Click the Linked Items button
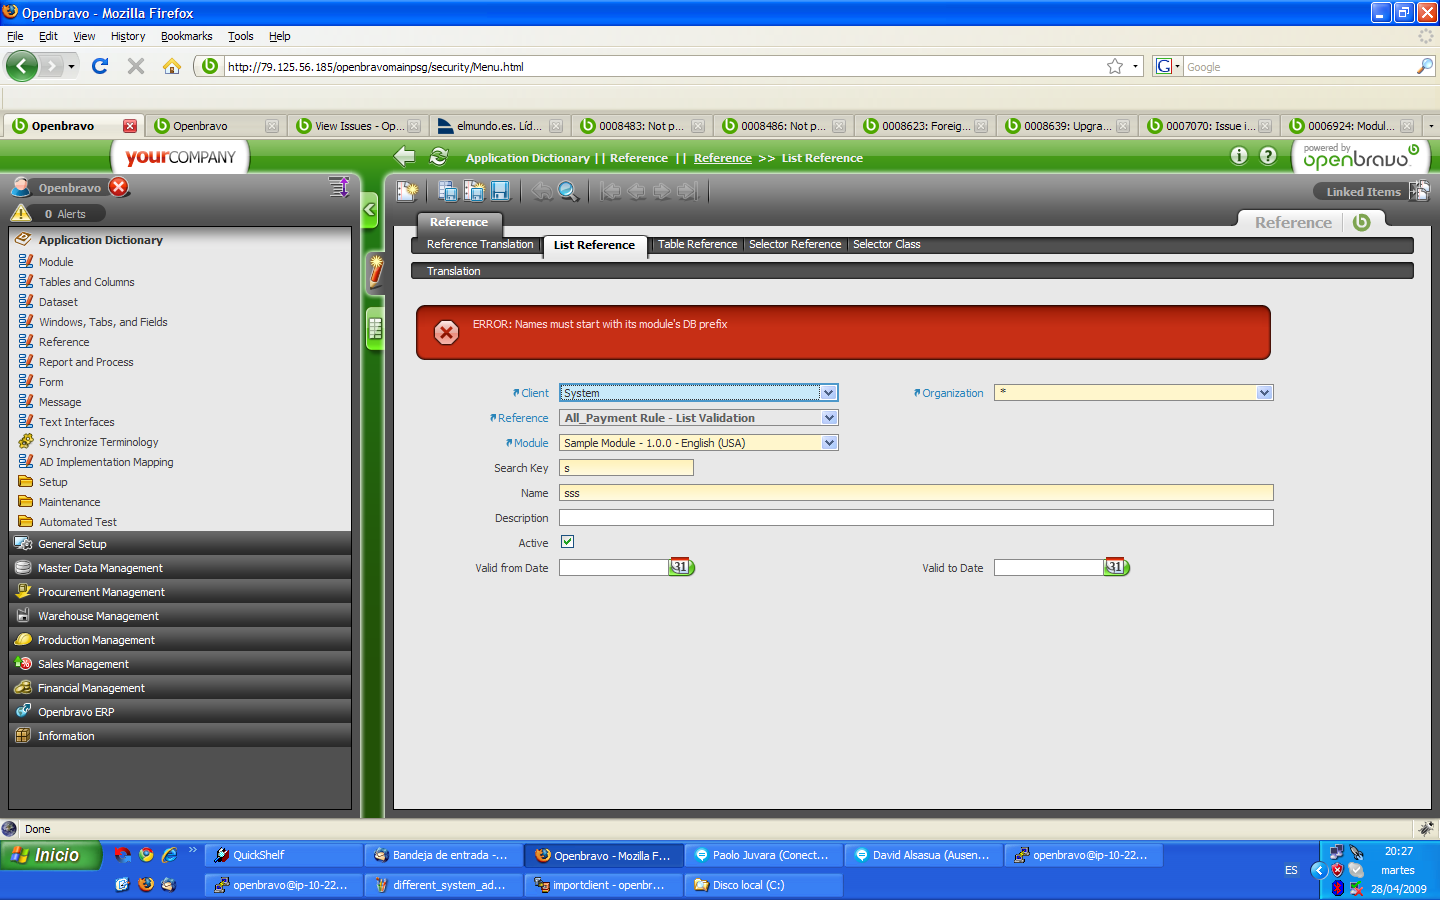 coord(1363,192)
